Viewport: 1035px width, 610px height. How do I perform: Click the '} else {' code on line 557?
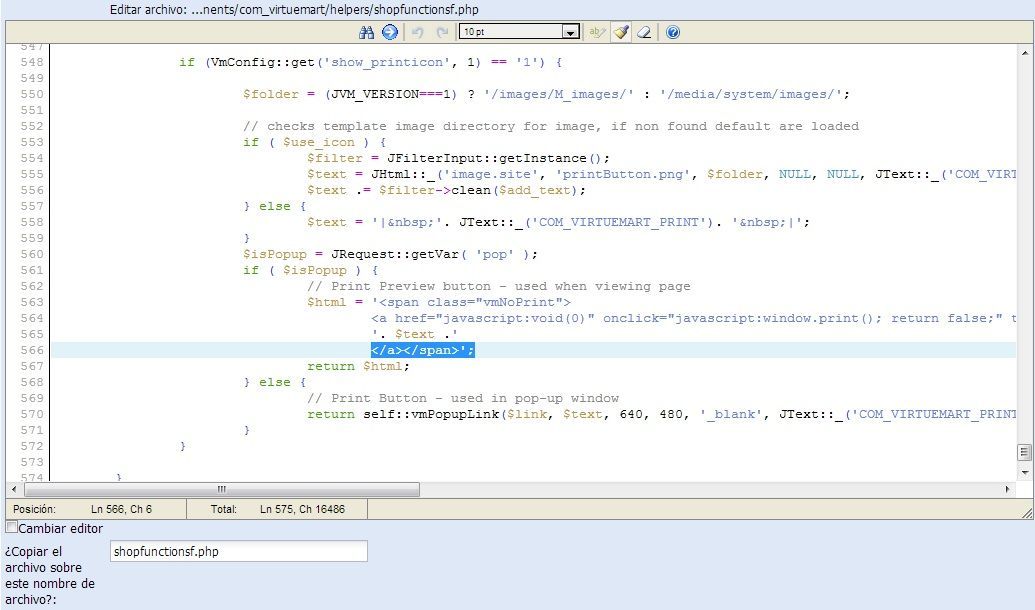(275, 206)
